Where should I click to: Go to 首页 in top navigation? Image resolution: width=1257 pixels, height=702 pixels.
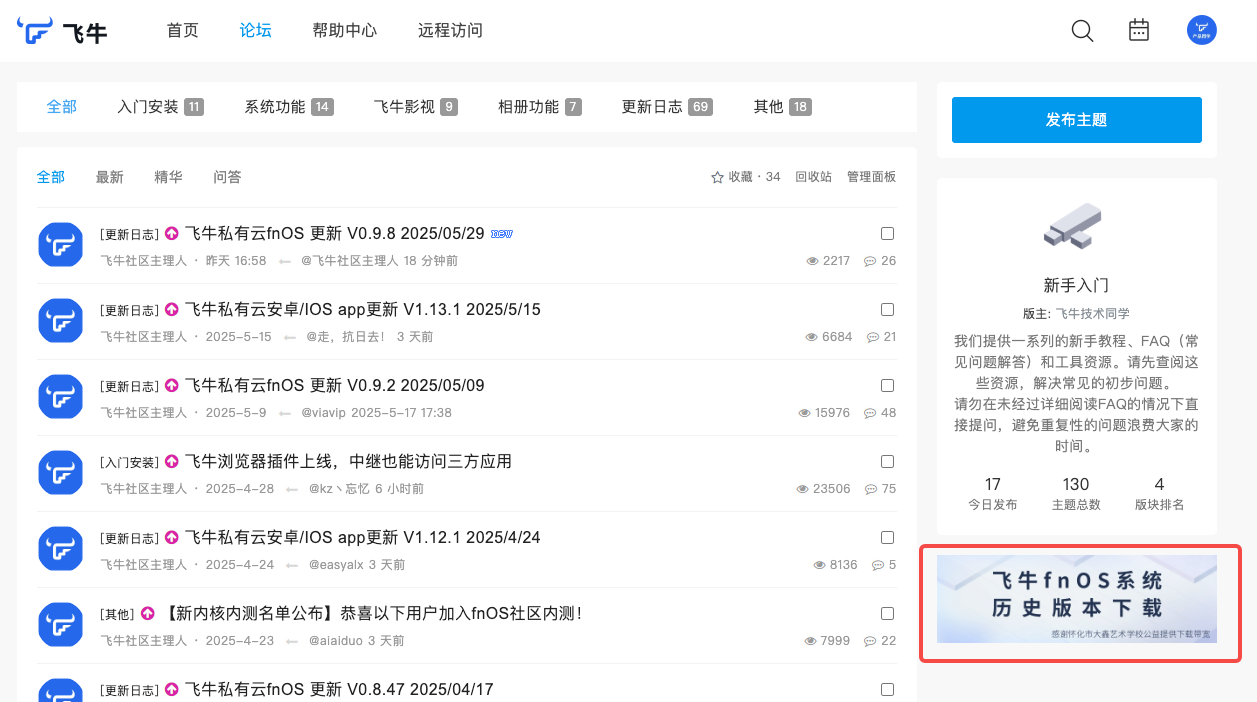tap(183, 30)
